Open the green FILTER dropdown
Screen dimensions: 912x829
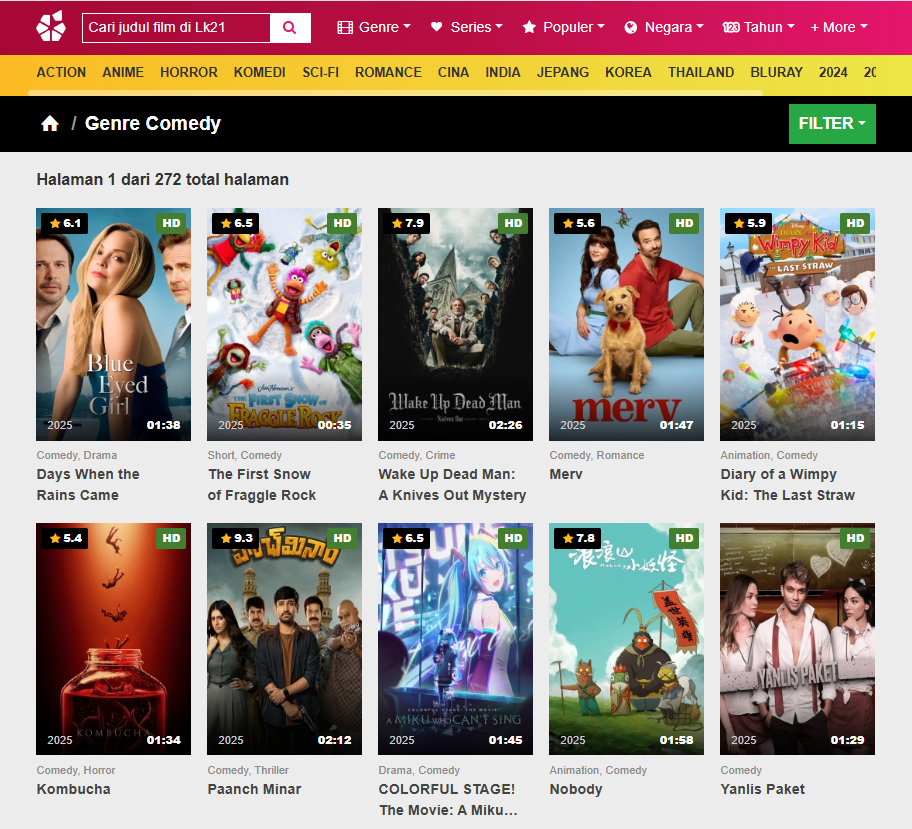pyautogui.click(x=832, y=124)
